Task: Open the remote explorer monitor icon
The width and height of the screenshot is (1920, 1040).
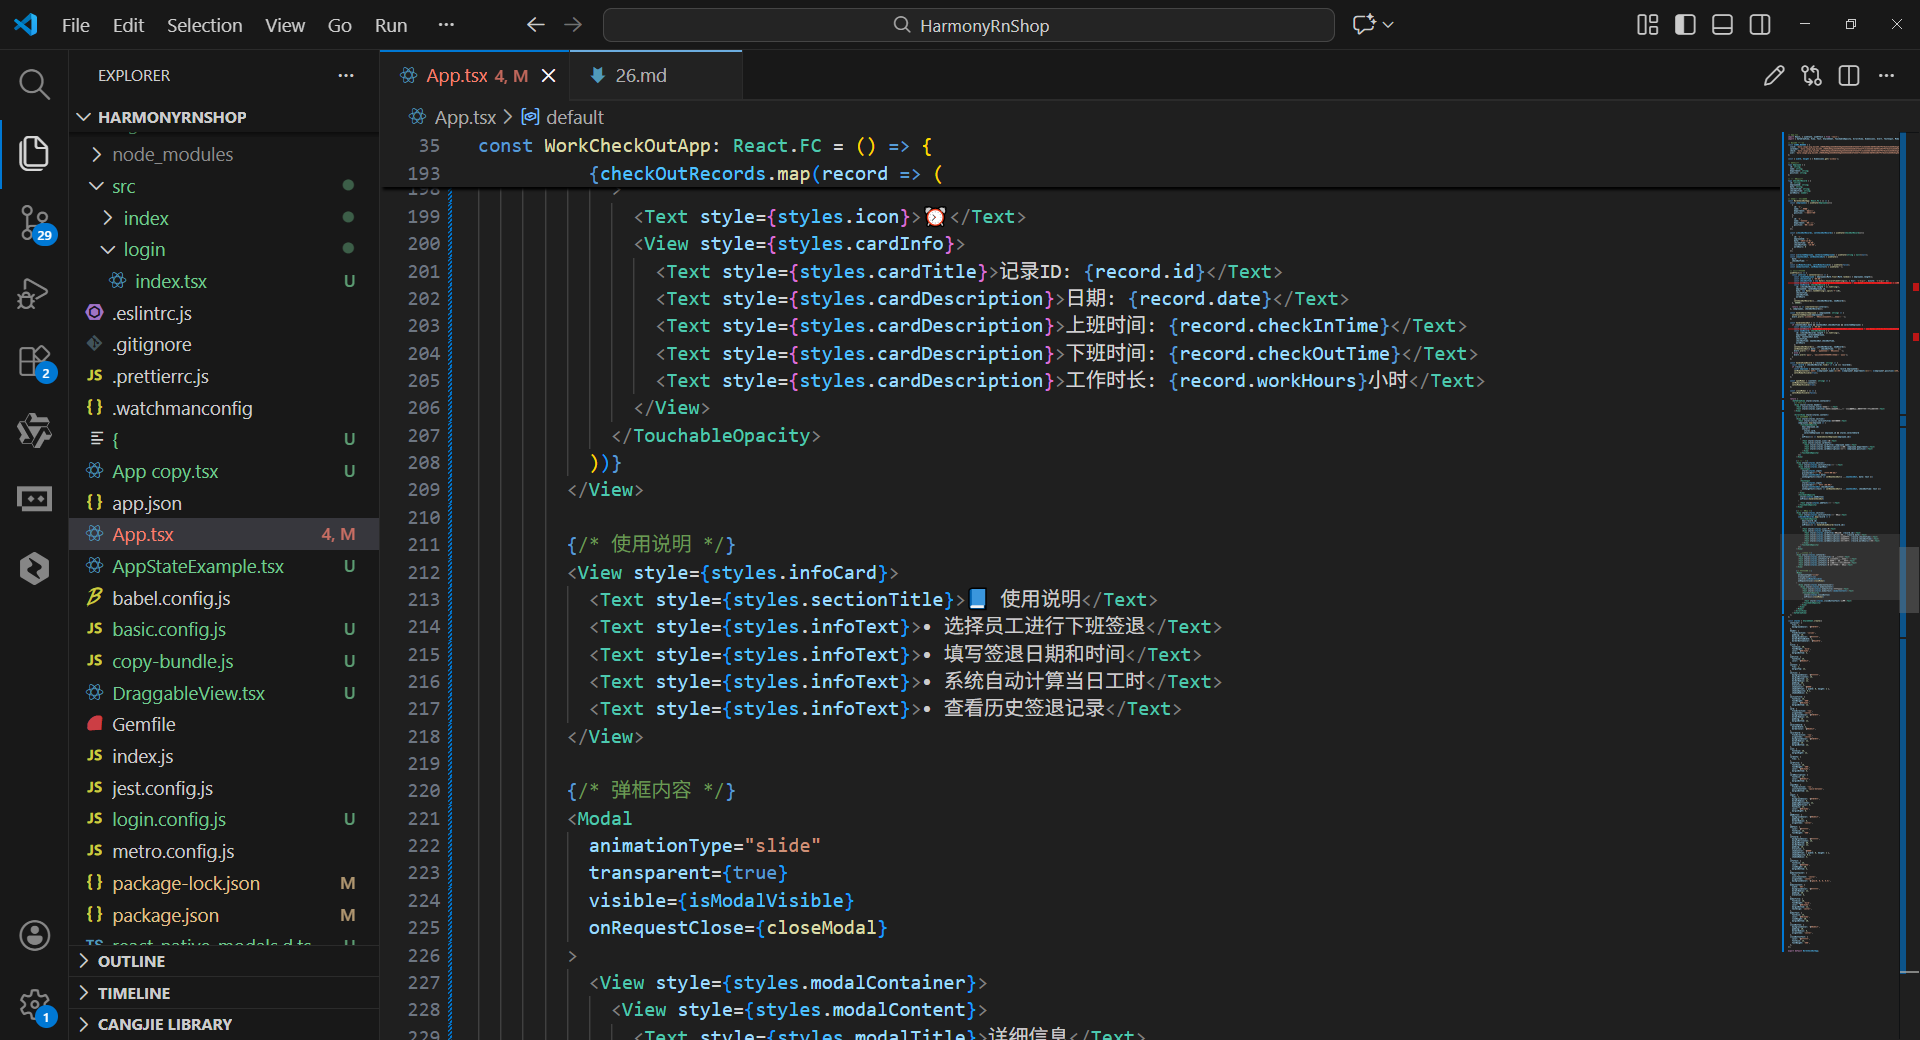Action: (x=34, y=499)
